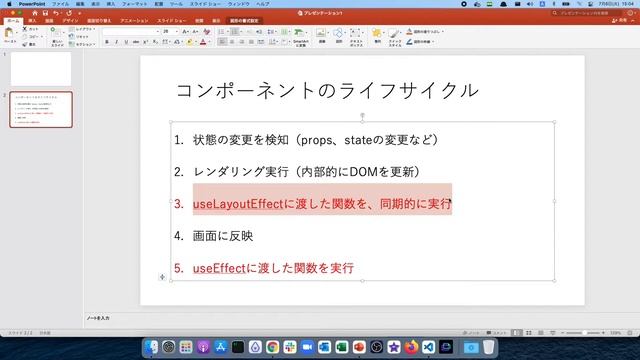Viewport: 640px width, 360px height.
Task: Click the Paste icon in the ribbon
Action: pyautogui.click(x=9, y=33)
